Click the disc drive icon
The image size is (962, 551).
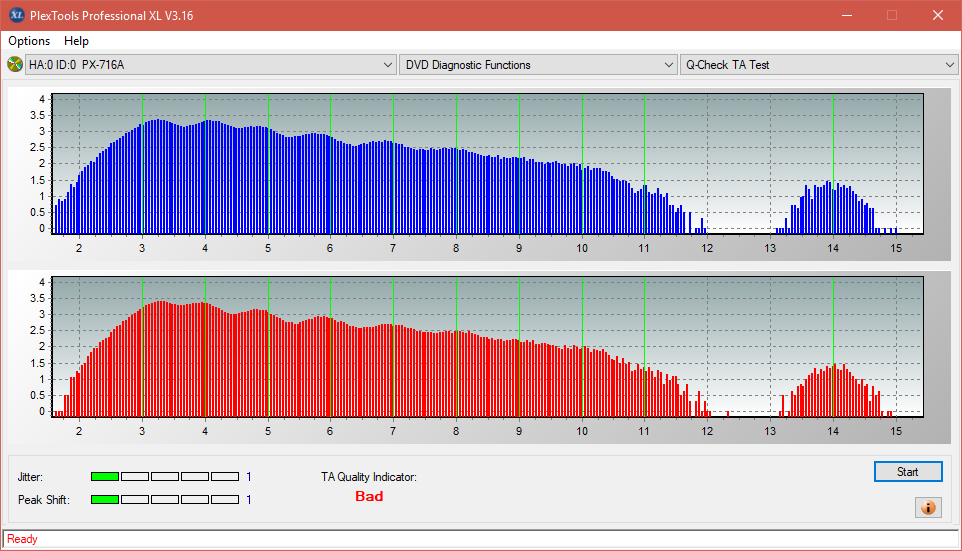14,64
